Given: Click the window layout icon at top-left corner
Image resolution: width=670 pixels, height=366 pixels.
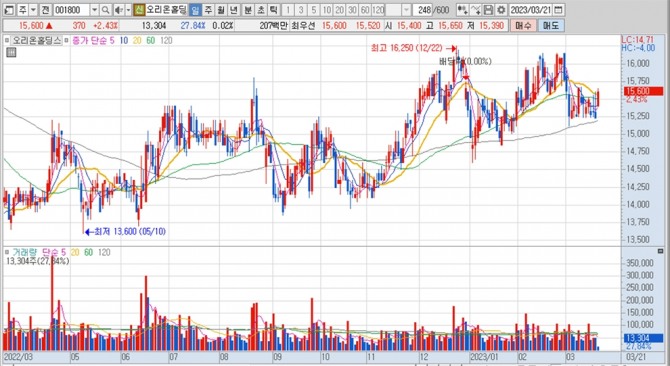Looking at the screenshot, I should tap(9, 10).
